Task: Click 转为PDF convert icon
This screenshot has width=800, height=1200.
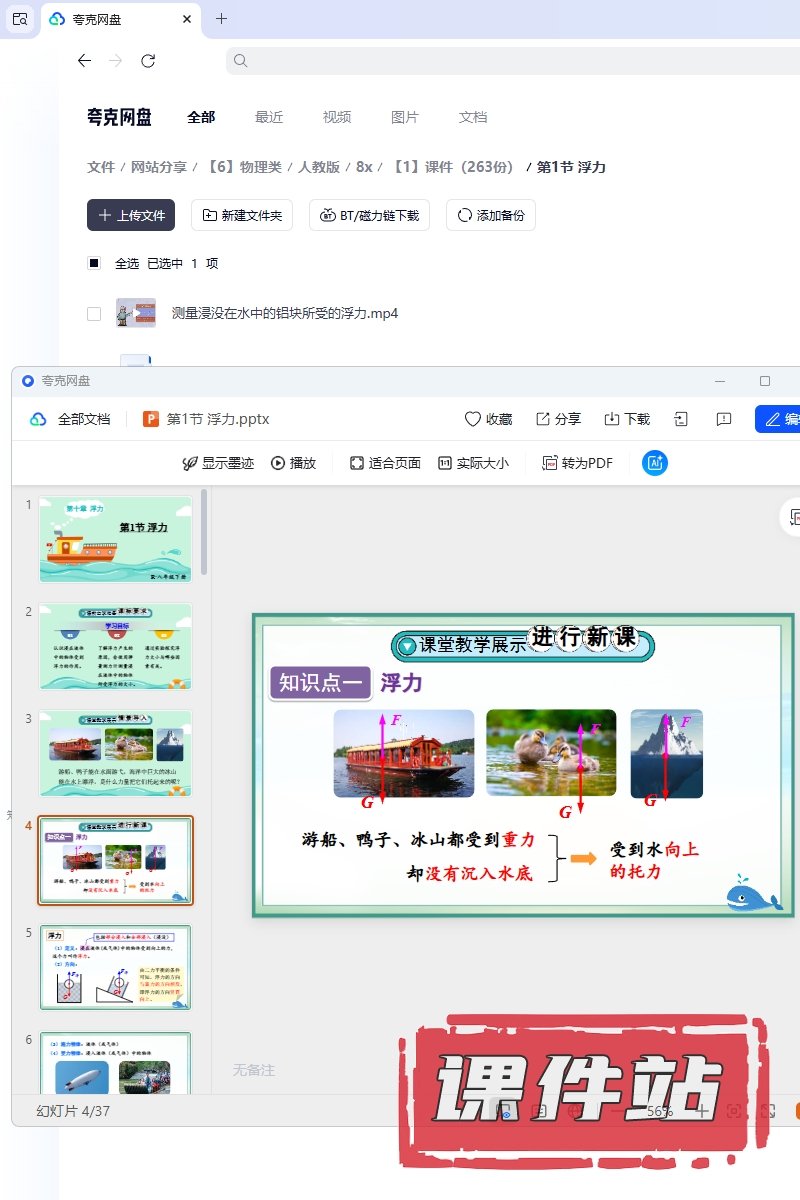Action: [x=550, y=463]
